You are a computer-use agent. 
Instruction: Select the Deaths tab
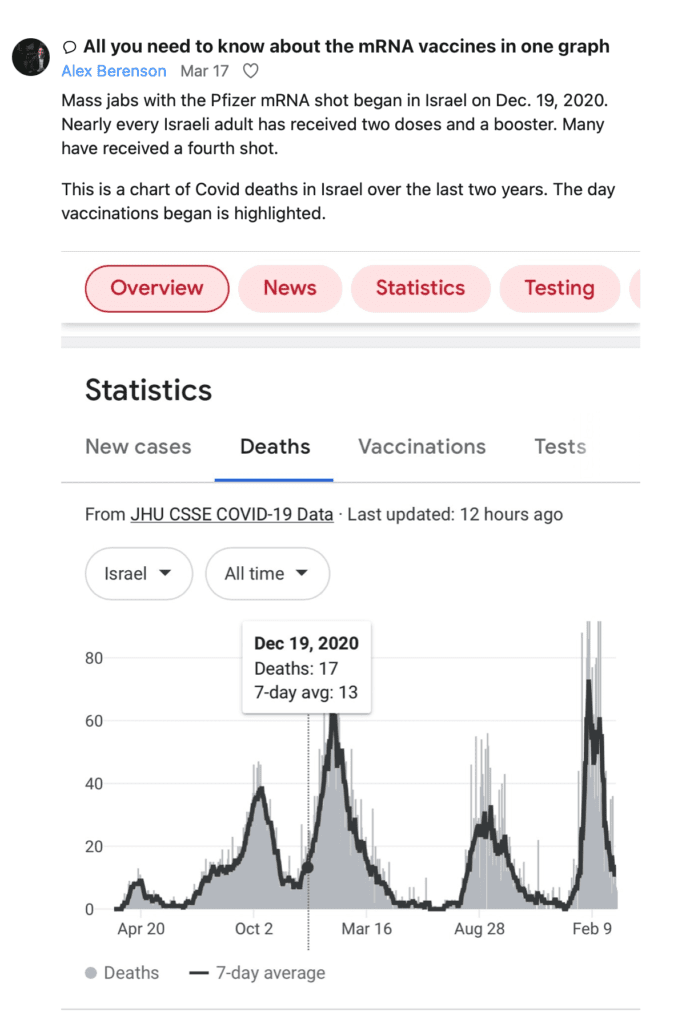pos(275,447)
